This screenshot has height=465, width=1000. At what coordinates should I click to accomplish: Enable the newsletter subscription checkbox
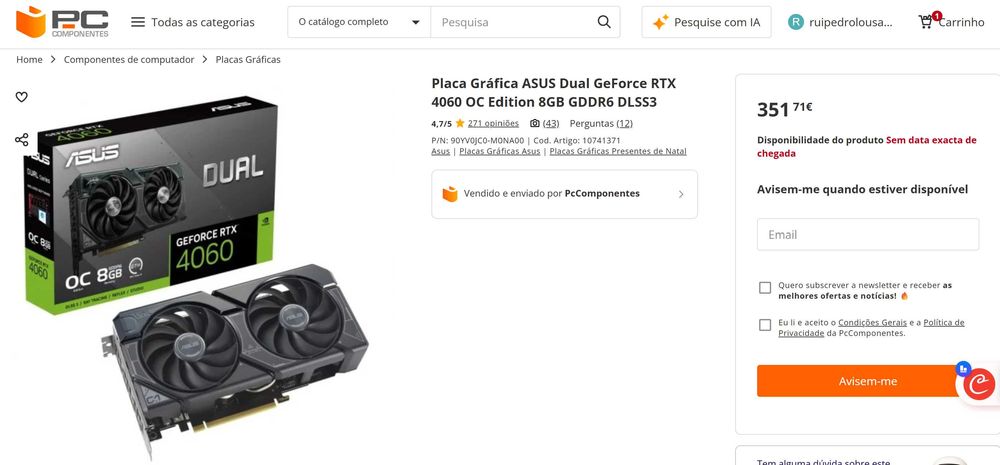point(765,288)
